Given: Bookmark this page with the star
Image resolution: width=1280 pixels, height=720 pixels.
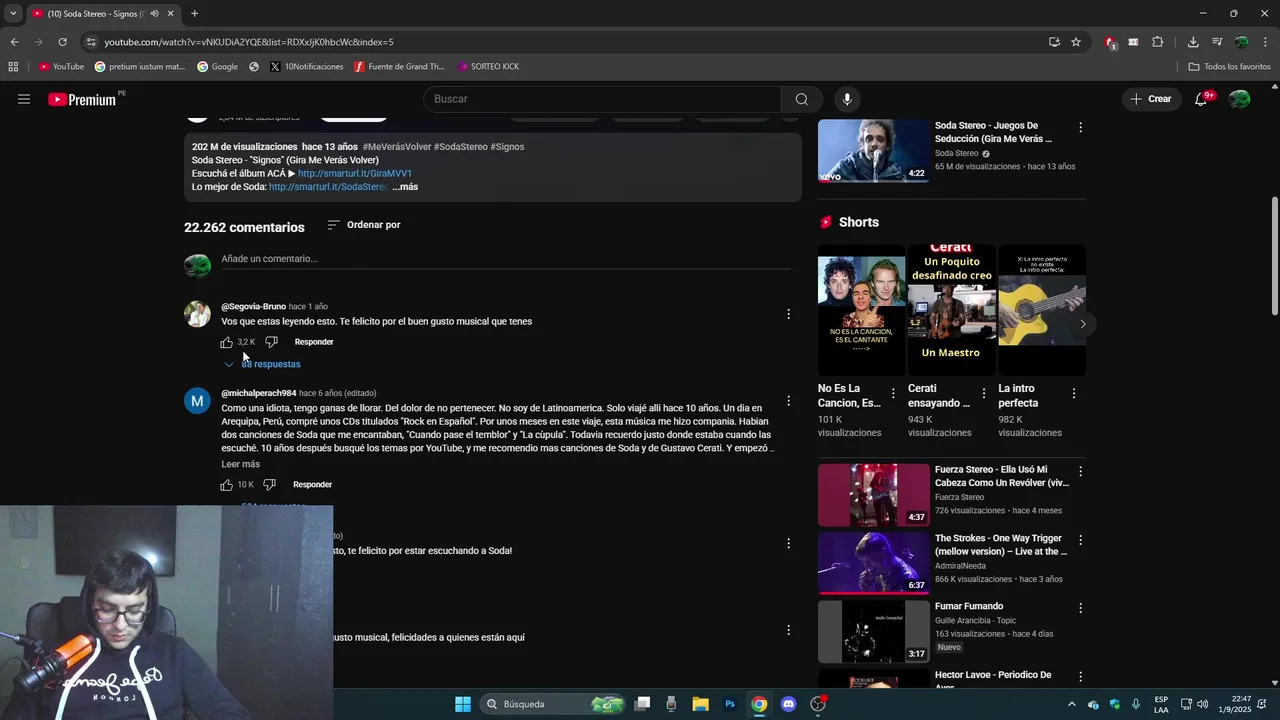Looking at the screenshot, I should [1076, 42].
